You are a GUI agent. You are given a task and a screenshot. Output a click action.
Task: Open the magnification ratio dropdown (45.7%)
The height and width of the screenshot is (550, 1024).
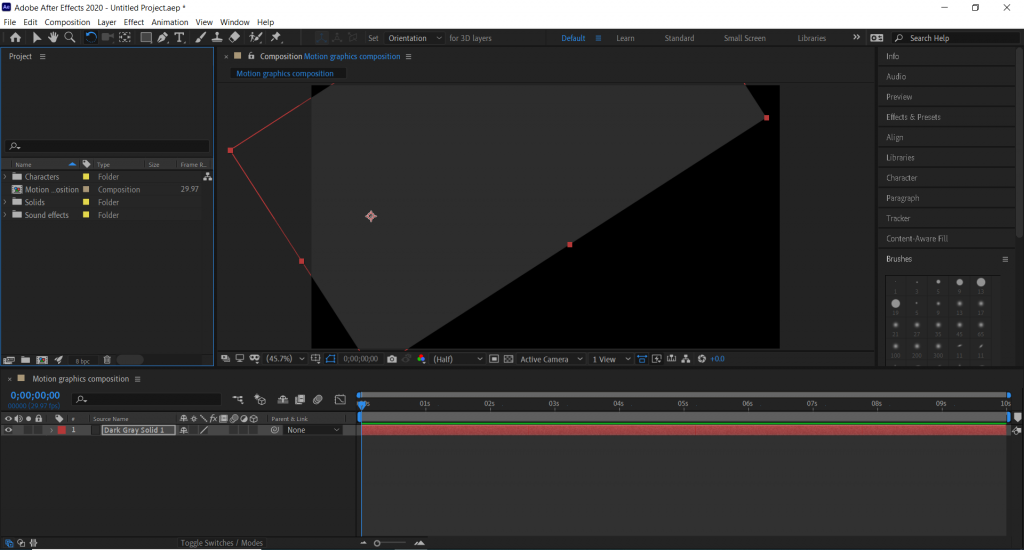click(285, 359)
